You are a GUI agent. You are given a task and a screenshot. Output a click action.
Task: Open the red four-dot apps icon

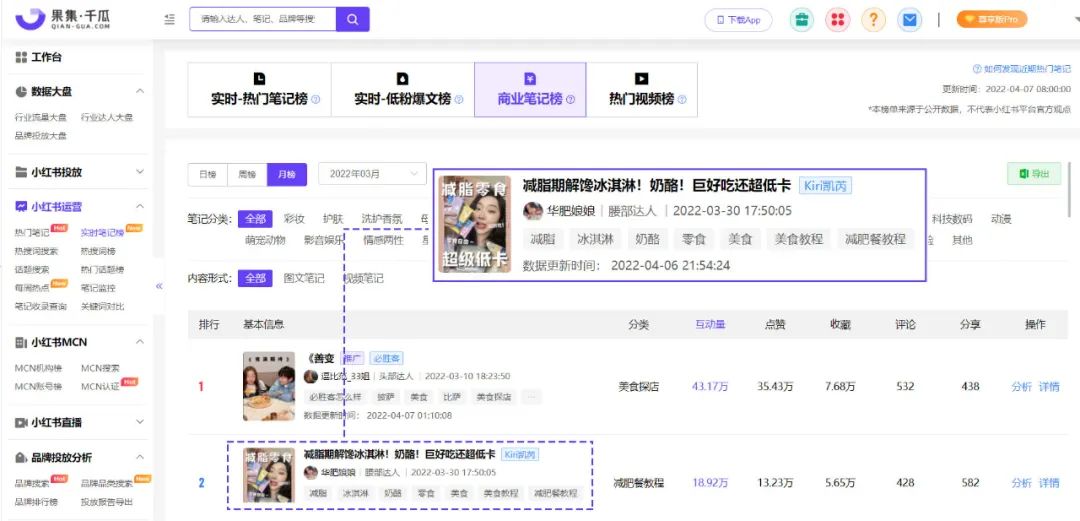click(x=838, y=19)
